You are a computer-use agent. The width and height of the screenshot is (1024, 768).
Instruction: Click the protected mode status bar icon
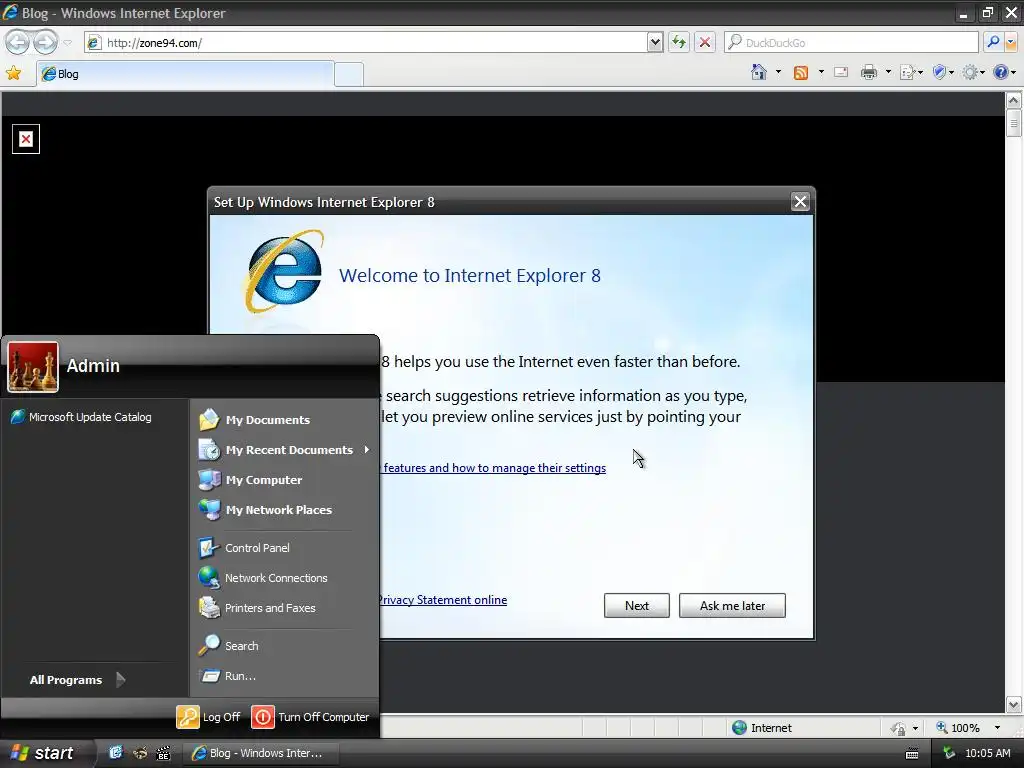898,728
